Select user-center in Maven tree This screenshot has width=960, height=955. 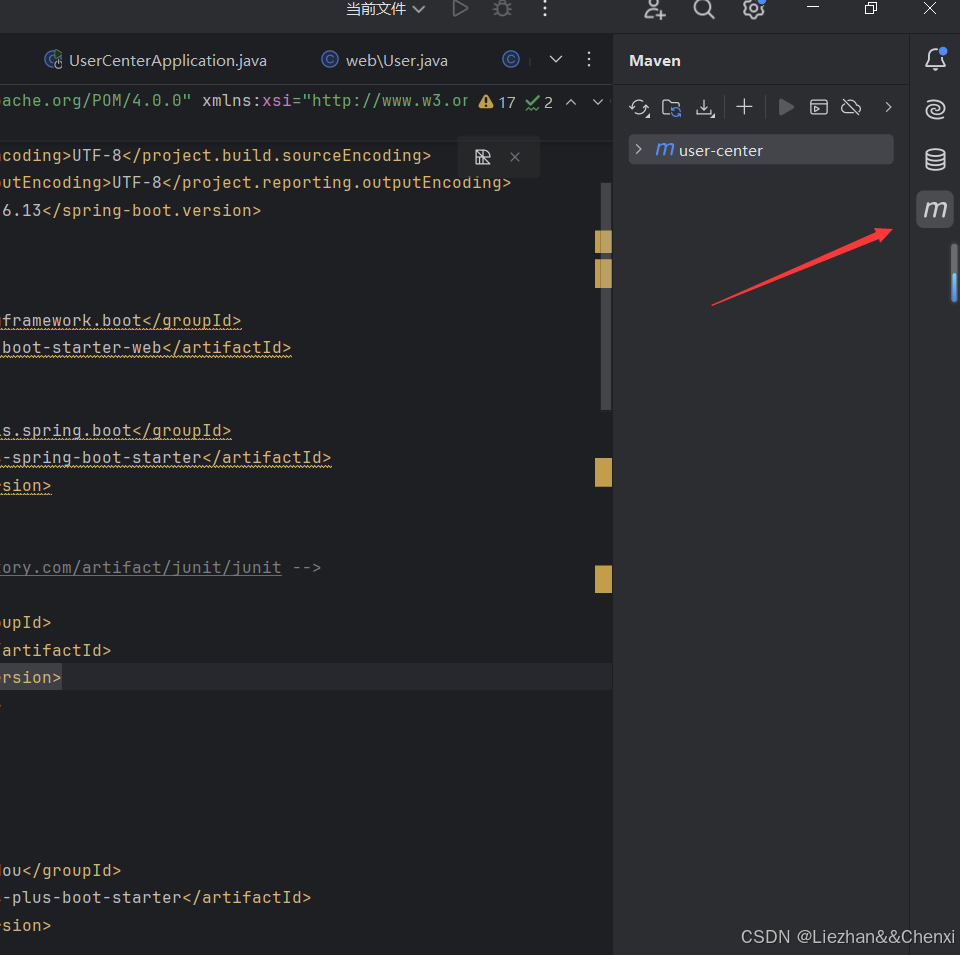point(760,149)
